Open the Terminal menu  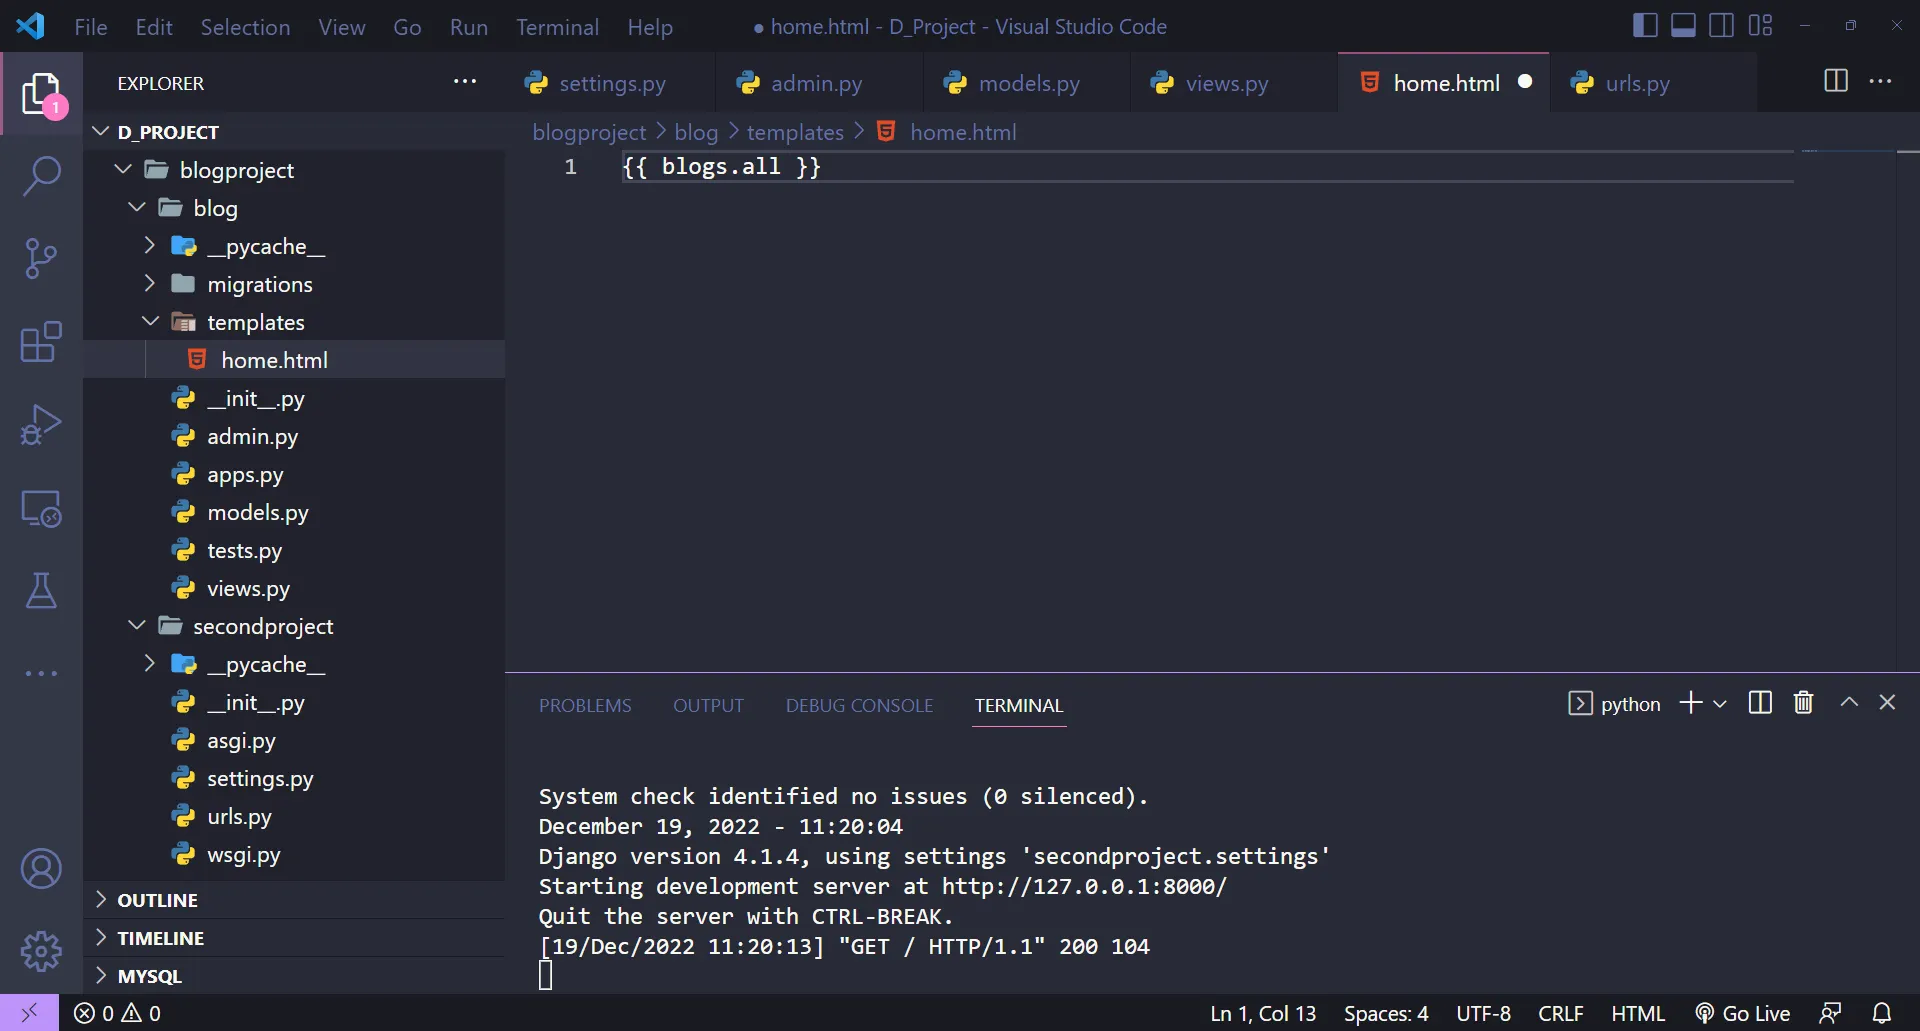pyautogui.click(x=557, y=27)
